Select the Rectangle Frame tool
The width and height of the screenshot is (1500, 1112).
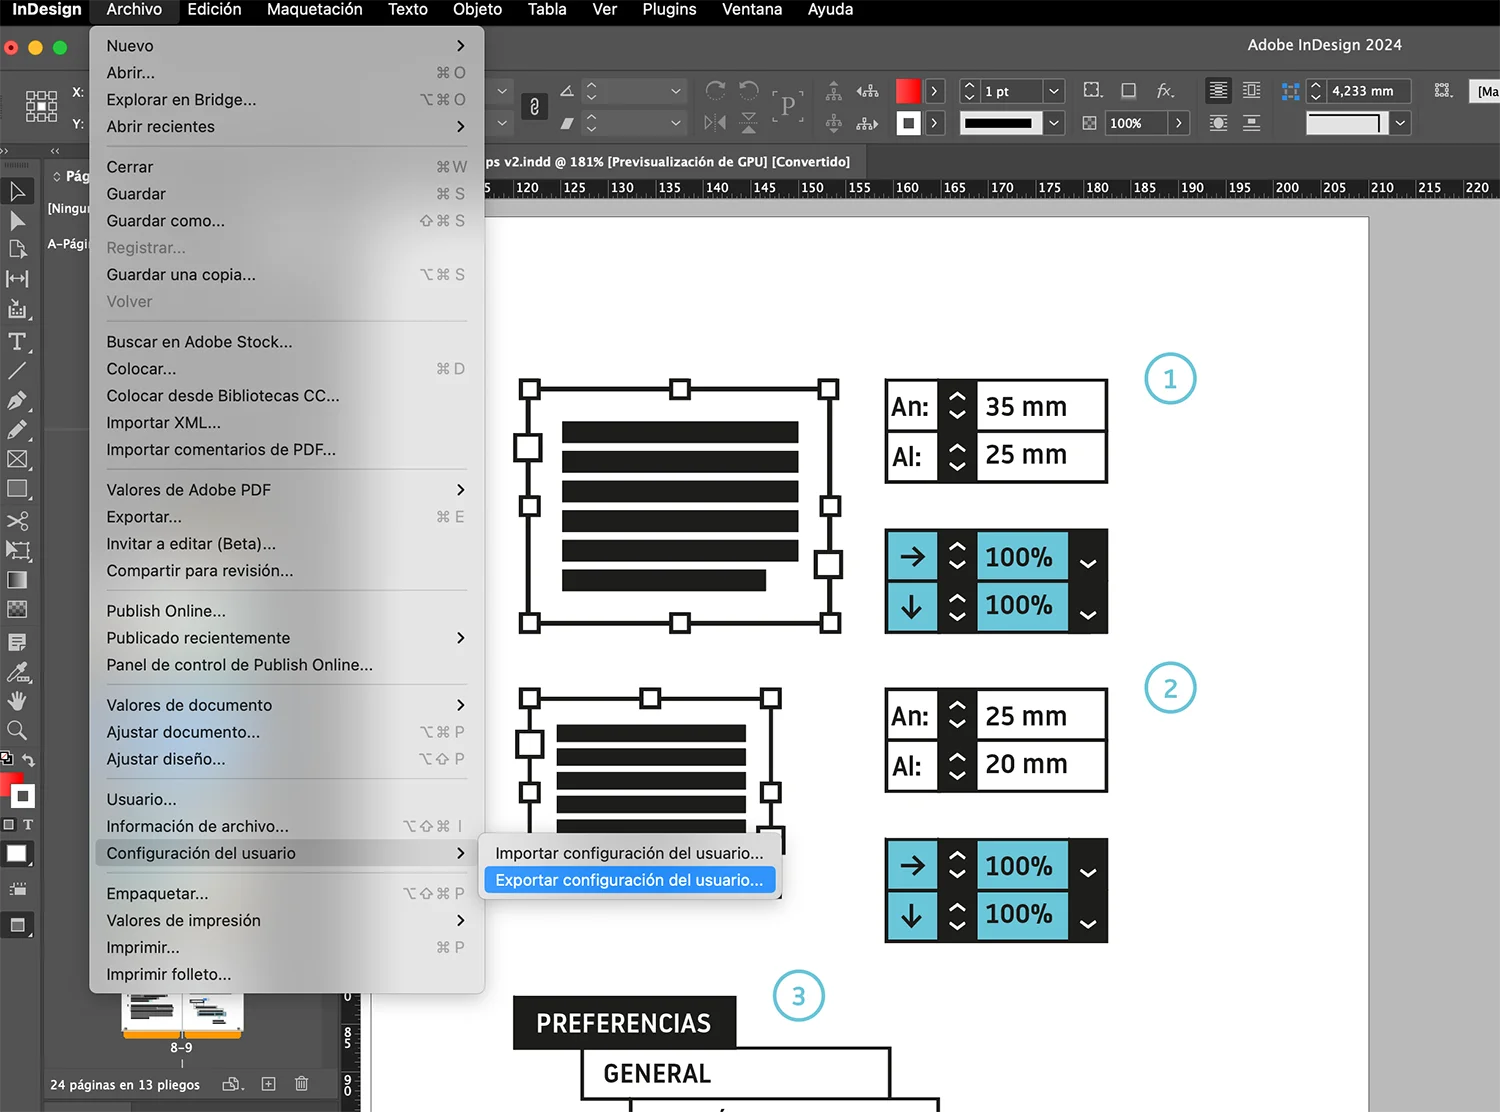point(17,460)
